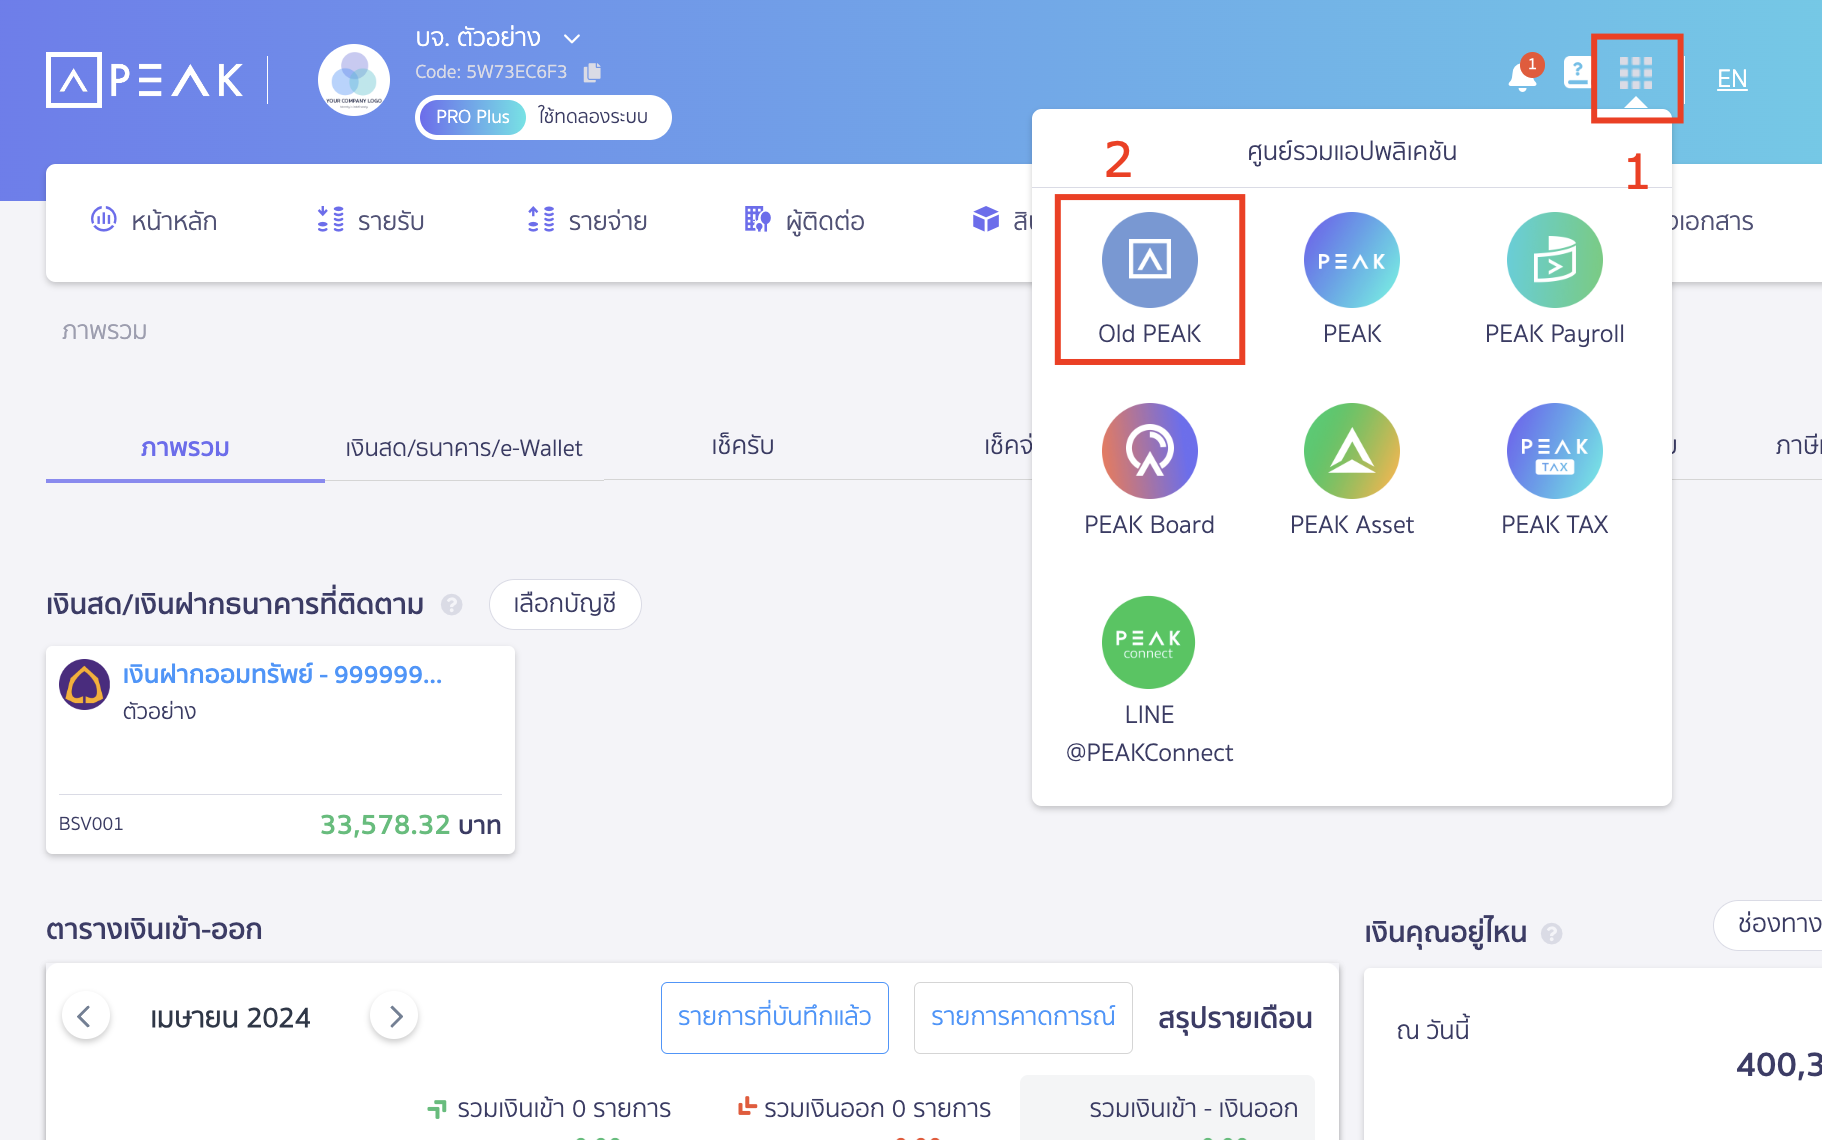Open the notifications bell
Screen dimensions: 1822x1140
click(1523, 74)
